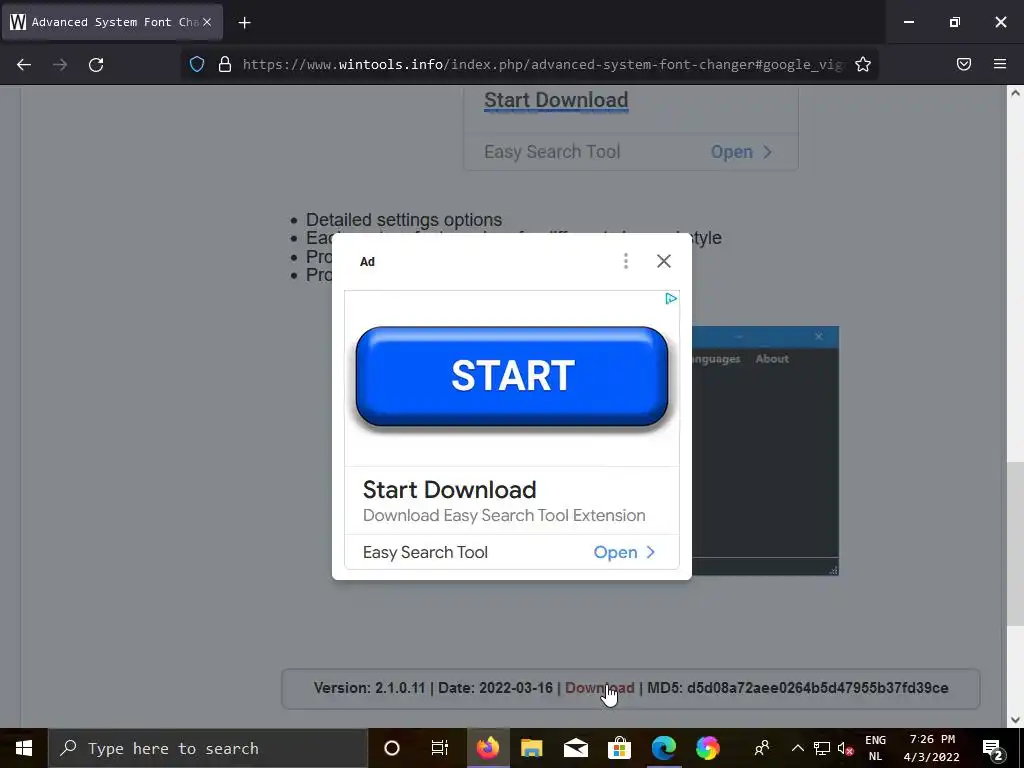This screenshot has height=768, width=1024.
Task: Open Microsoft Edge from taskbar
Action: tap(664, 748)
